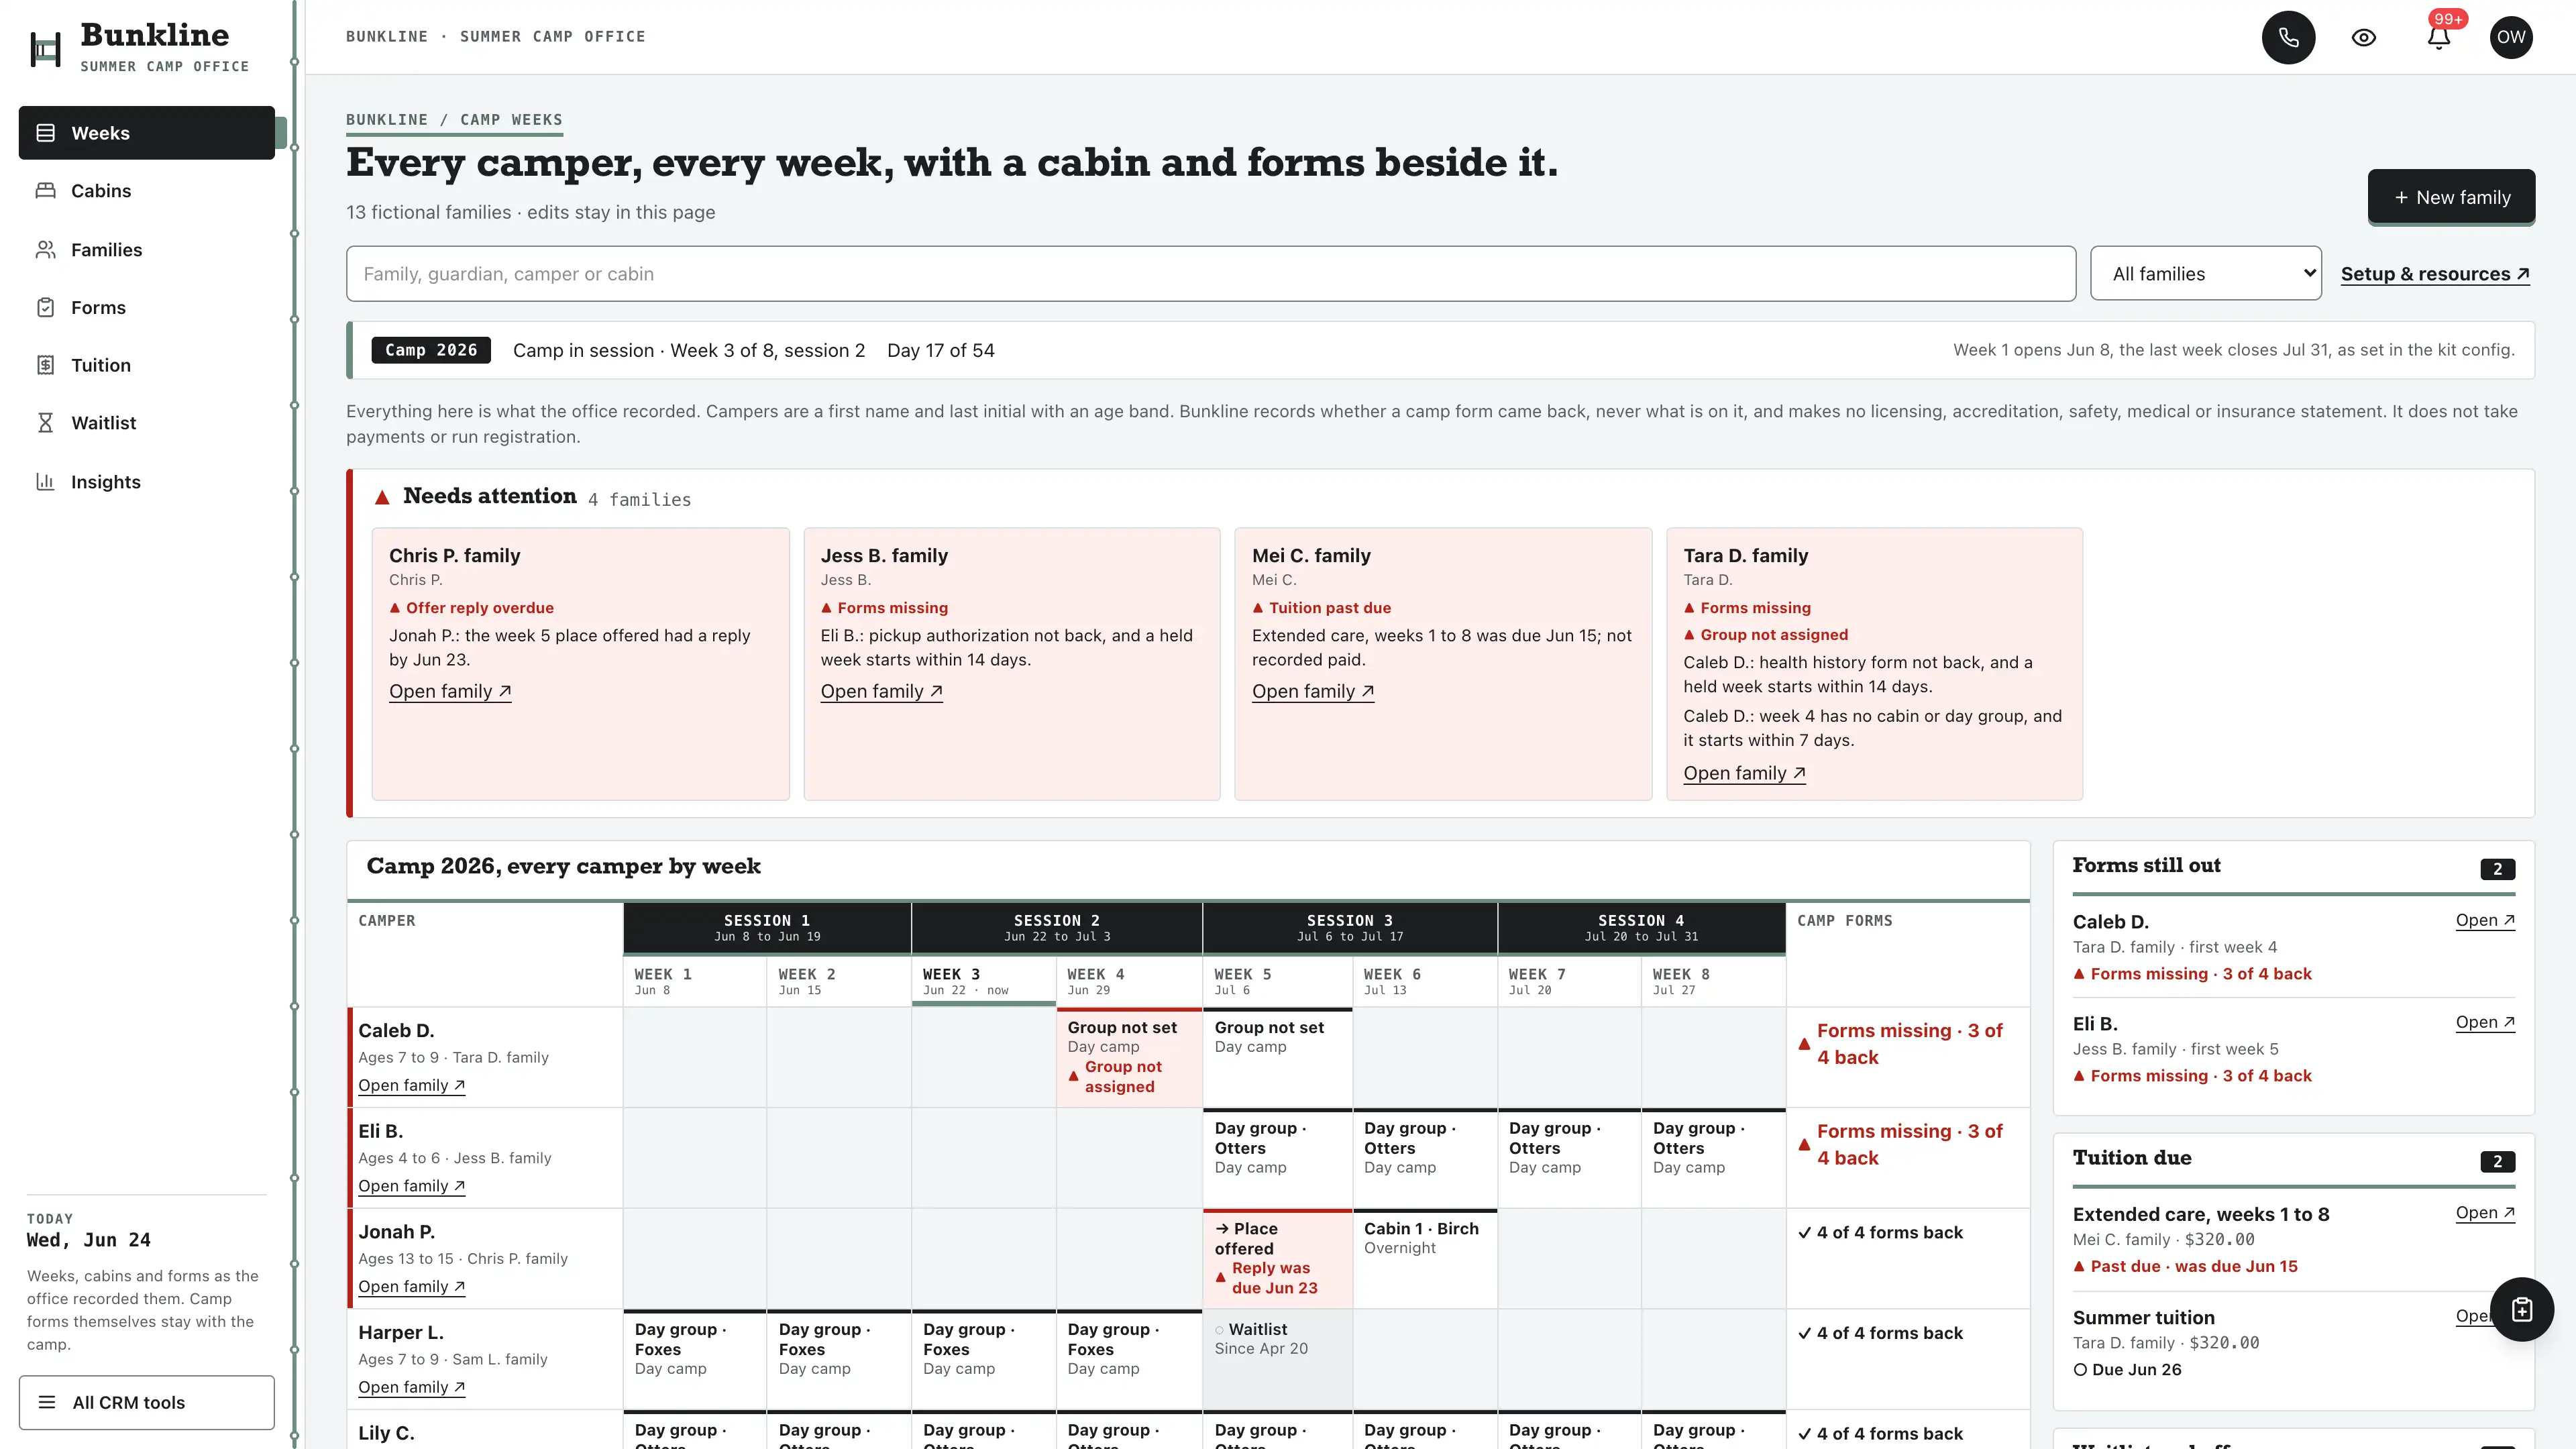Click the warning icon in Caleb D. camp forms cell

tap(1804, 1044)
